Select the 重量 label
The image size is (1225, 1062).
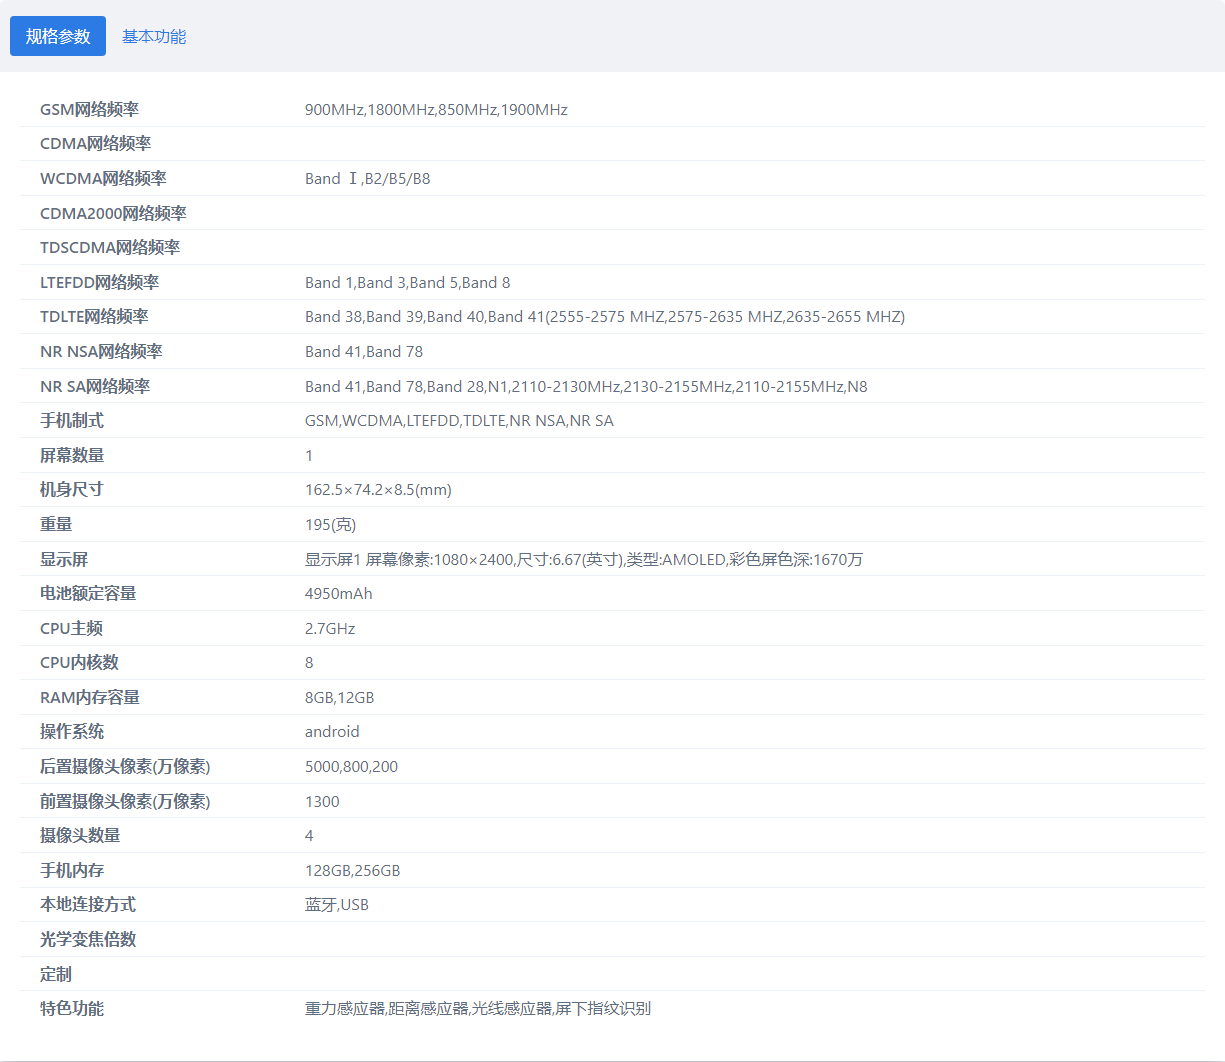pos(56,525)
